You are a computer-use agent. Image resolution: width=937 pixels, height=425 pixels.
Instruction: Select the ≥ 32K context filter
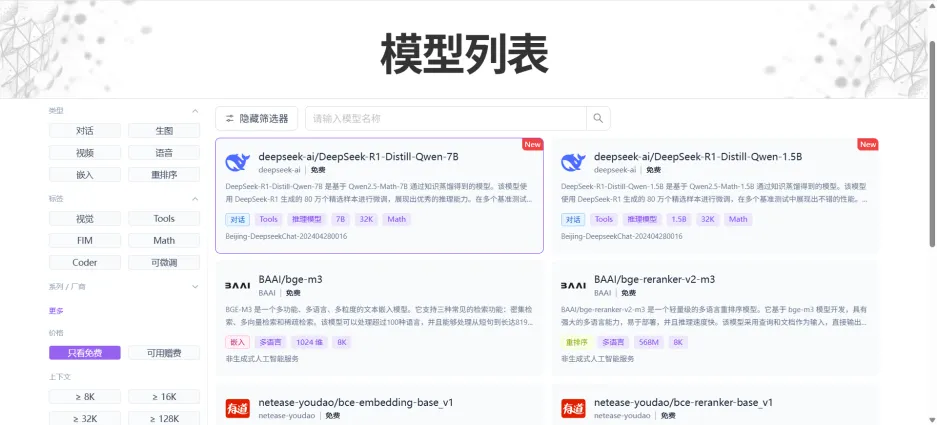(x=85, y=419)
